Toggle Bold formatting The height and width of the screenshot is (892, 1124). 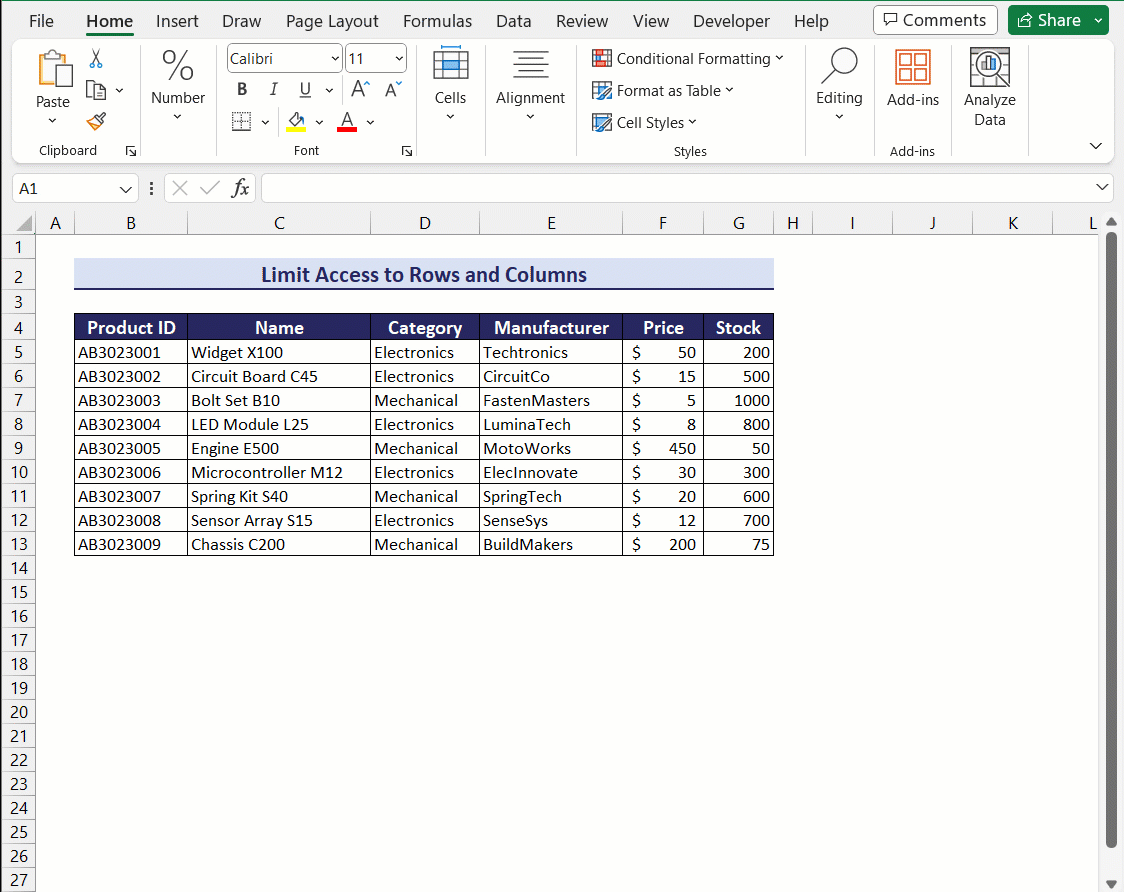pyautogui.click(x=242, y=90)
